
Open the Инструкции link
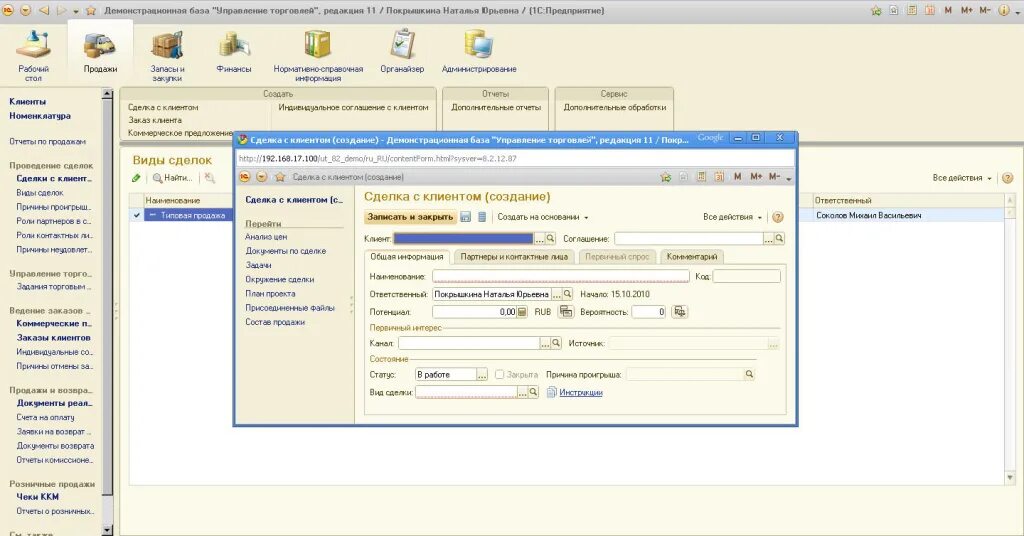point(581,393)
